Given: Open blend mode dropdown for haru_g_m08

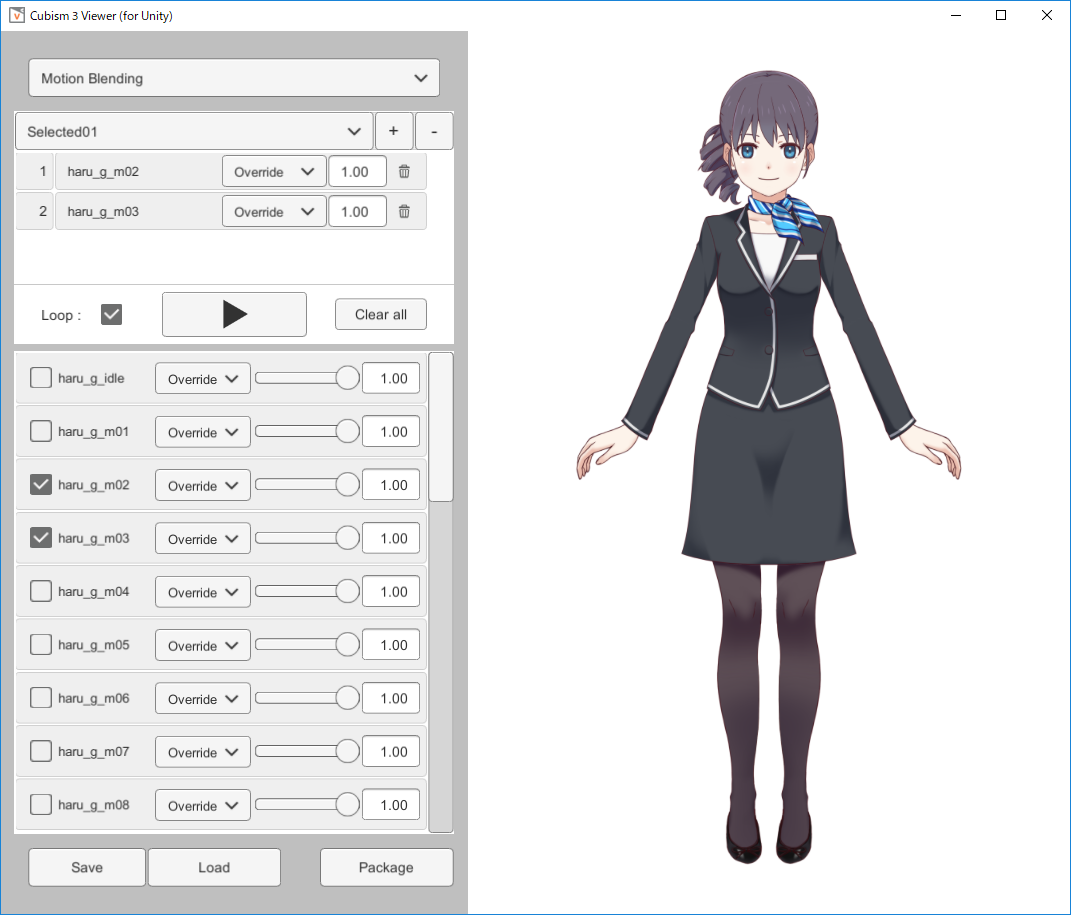Looking at the screenshot, I should (x=203, y=804).
